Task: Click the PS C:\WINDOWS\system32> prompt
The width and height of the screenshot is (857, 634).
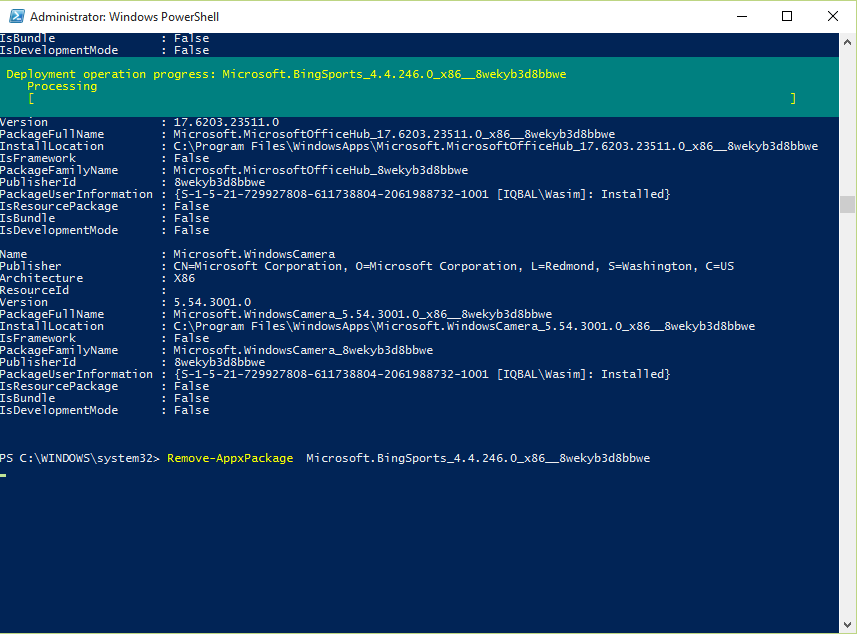Action: [x=80, y=458]
